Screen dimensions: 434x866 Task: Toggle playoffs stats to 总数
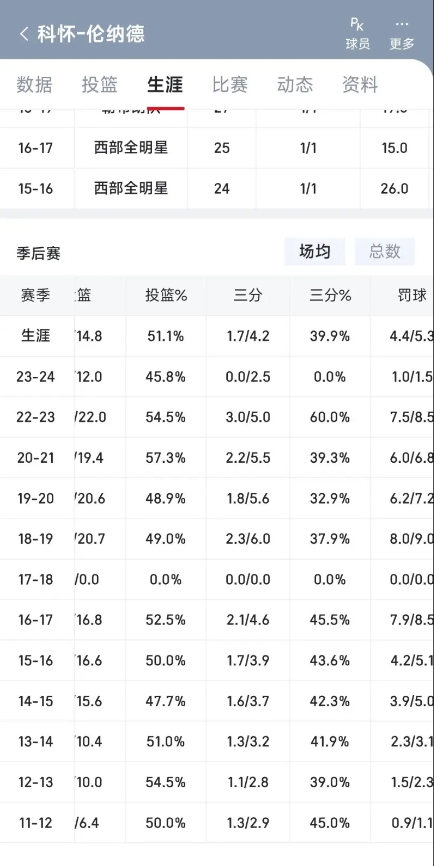click(x=384, y=252)
